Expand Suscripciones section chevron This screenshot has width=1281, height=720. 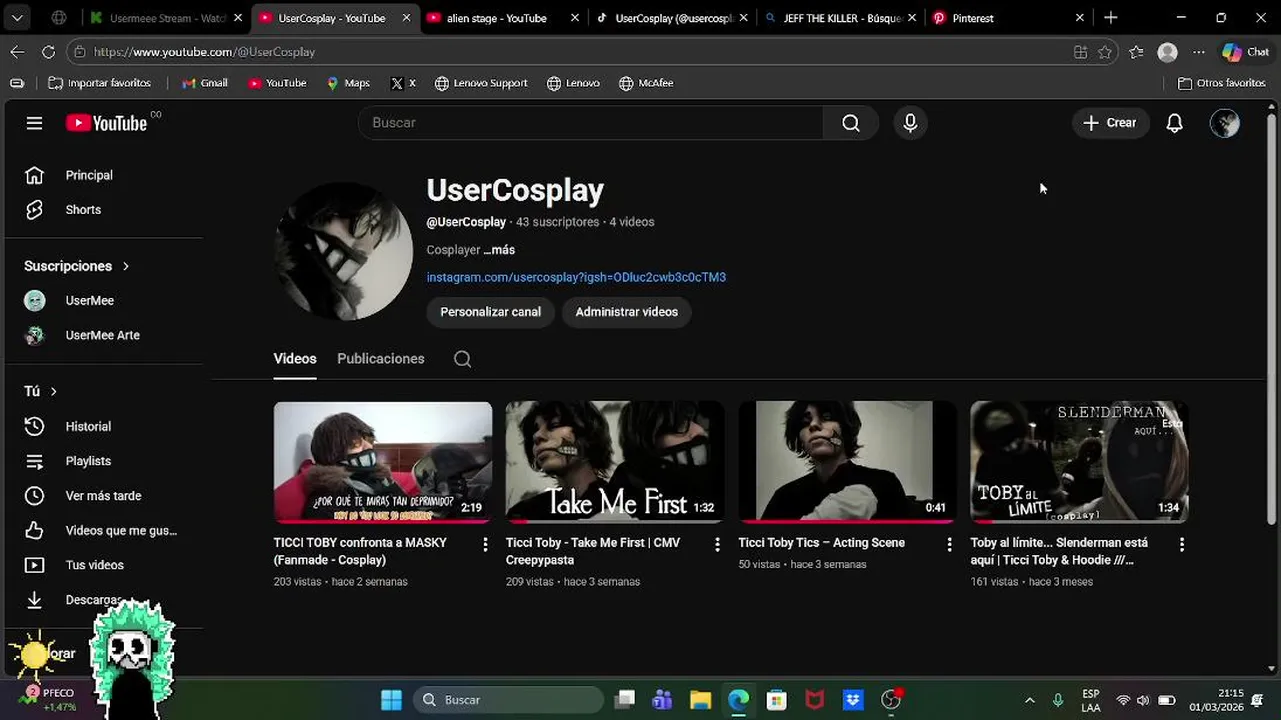pos(126,266)
